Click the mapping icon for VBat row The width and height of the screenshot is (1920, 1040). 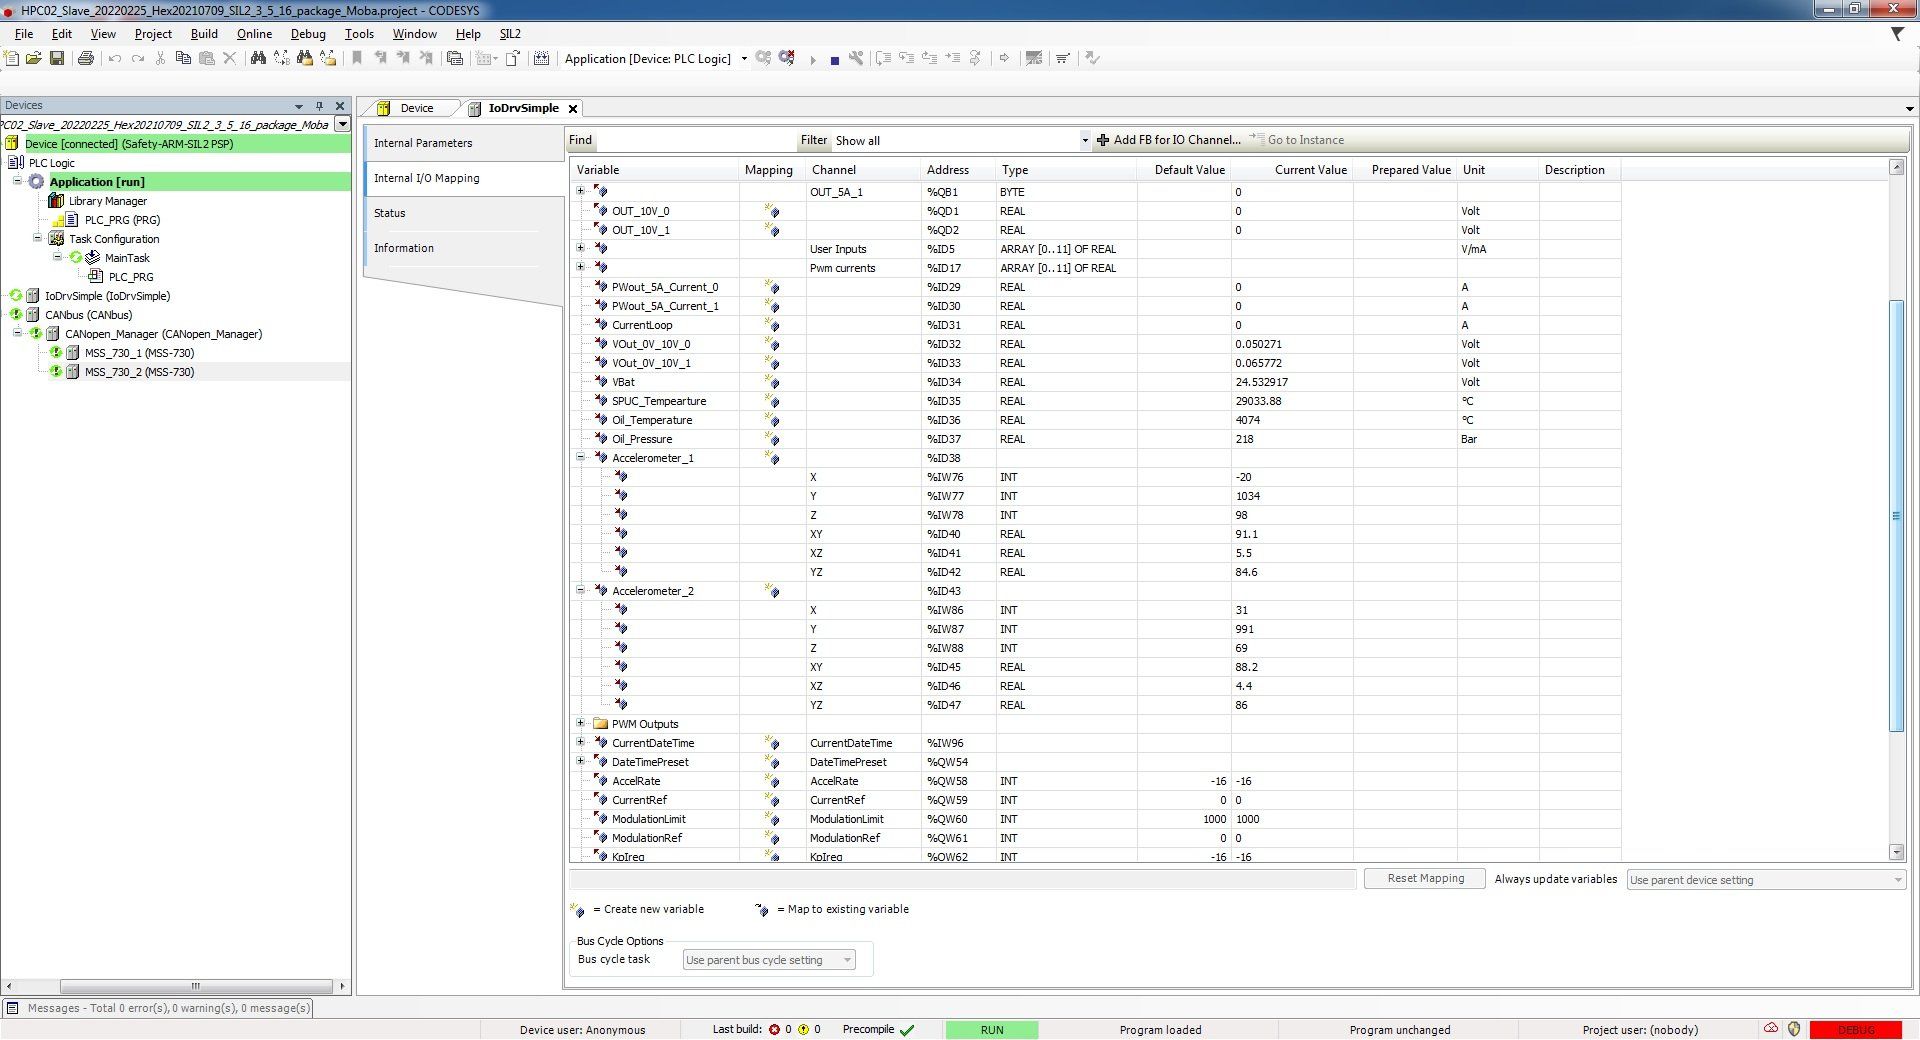click(772, 382)
